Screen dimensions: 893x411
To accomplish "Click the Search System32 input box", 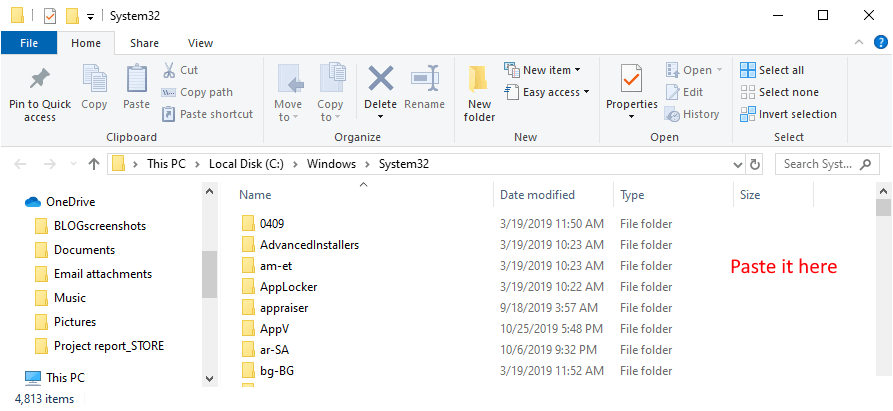I will coord(826,165).
